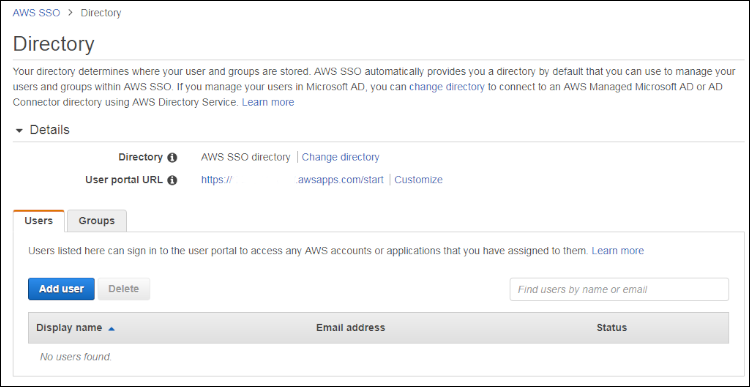Click Customize next to portal URL
This screenshot has width=750, height=387.
418,180
